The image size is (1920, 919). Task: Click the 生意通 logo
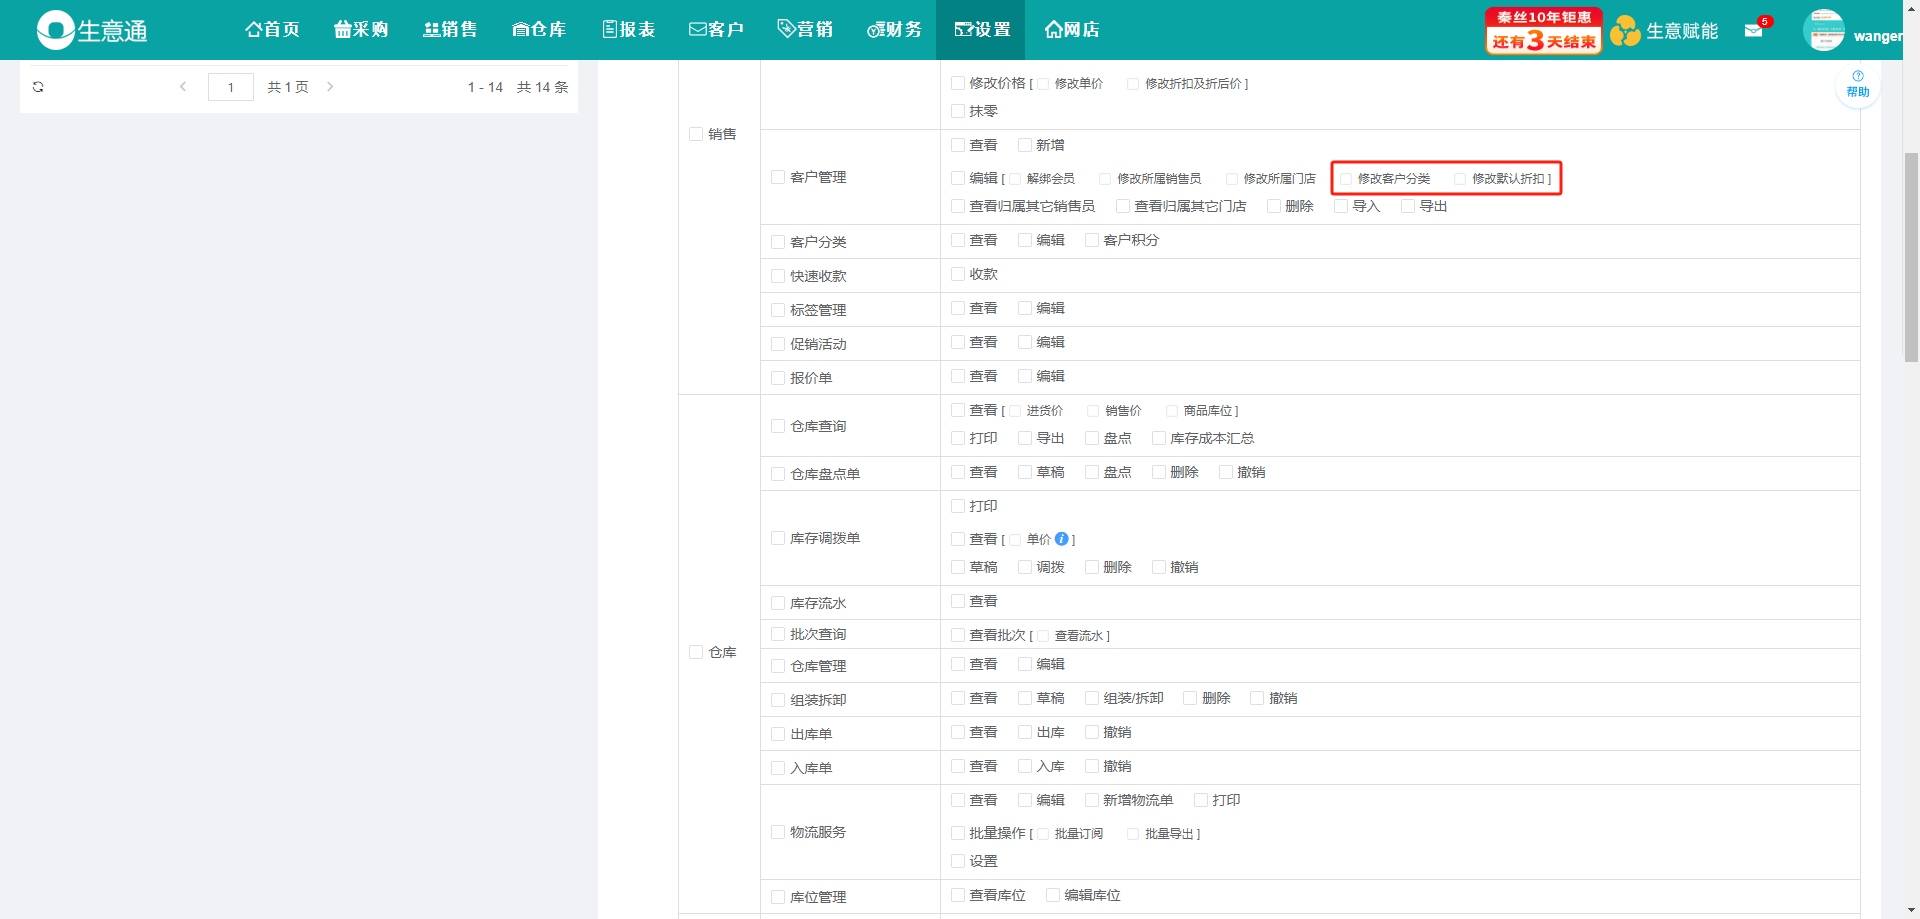point(92,30)
